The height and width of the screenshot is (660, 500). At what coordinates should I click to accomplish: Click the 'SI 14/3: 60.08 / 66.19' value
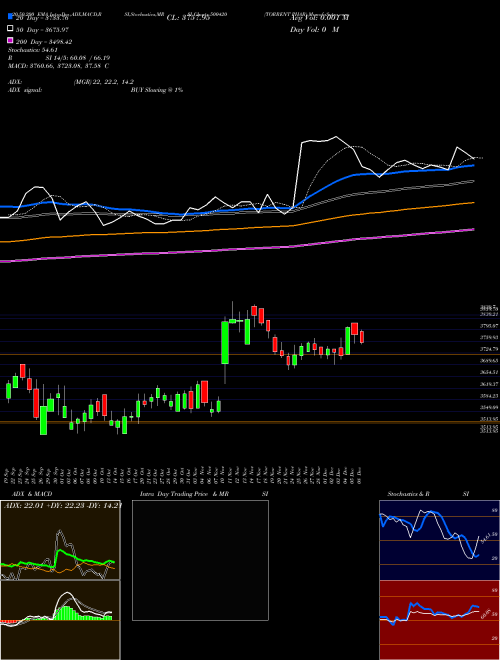[x=78, y=58]
